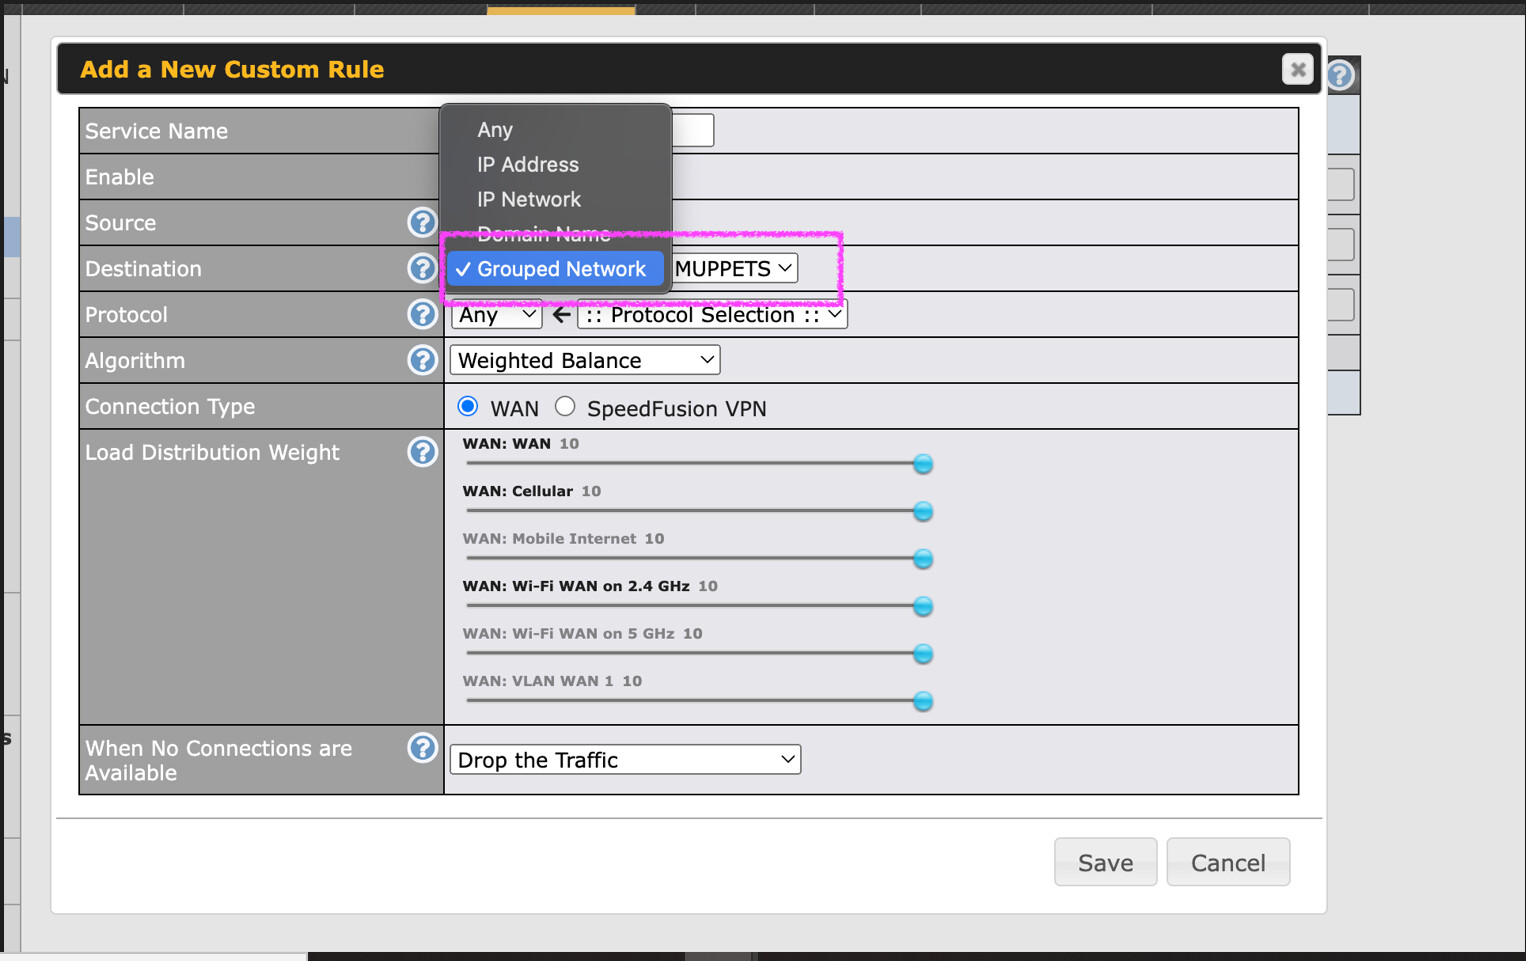Choose SpeedFusion VPN connection type
1526x961 pixels.
[x=565, y=406]
